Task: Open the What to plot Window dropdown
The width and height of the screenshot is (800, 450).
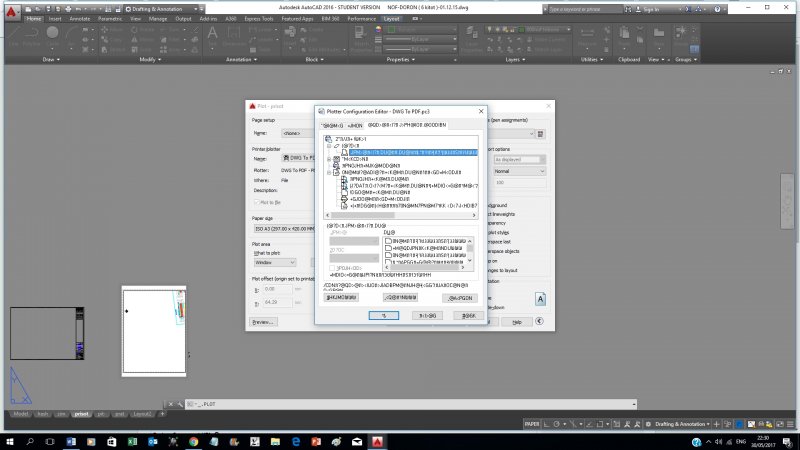Action: click(x=274, y=262)
